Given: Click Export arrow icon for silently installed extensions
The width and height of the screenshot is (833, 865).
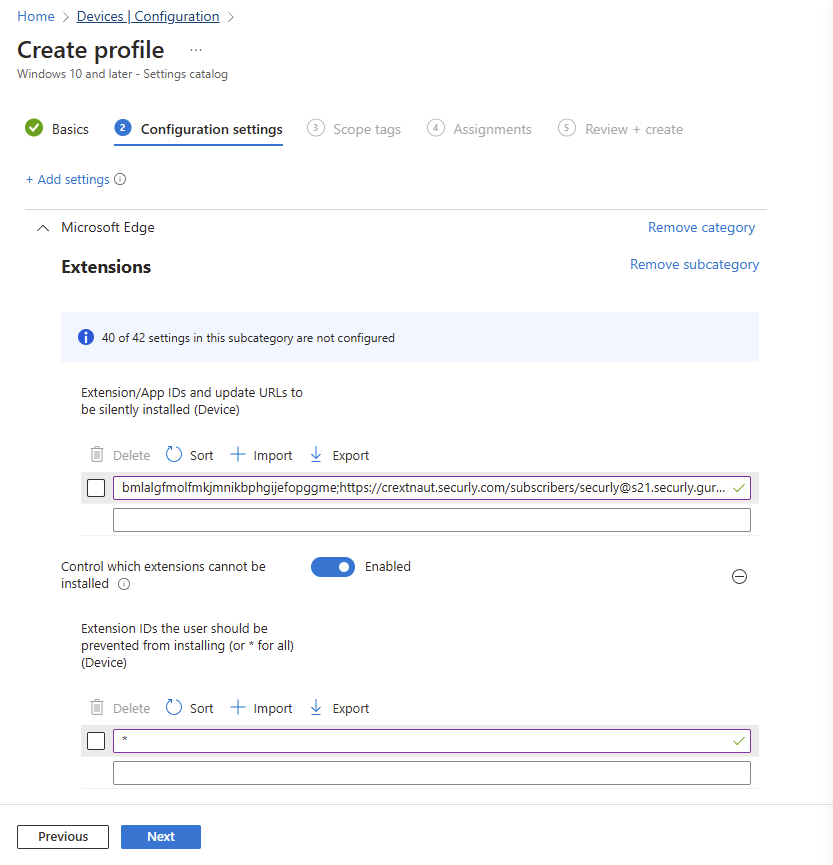Looking at the screenshot, I should coord(316,455).
